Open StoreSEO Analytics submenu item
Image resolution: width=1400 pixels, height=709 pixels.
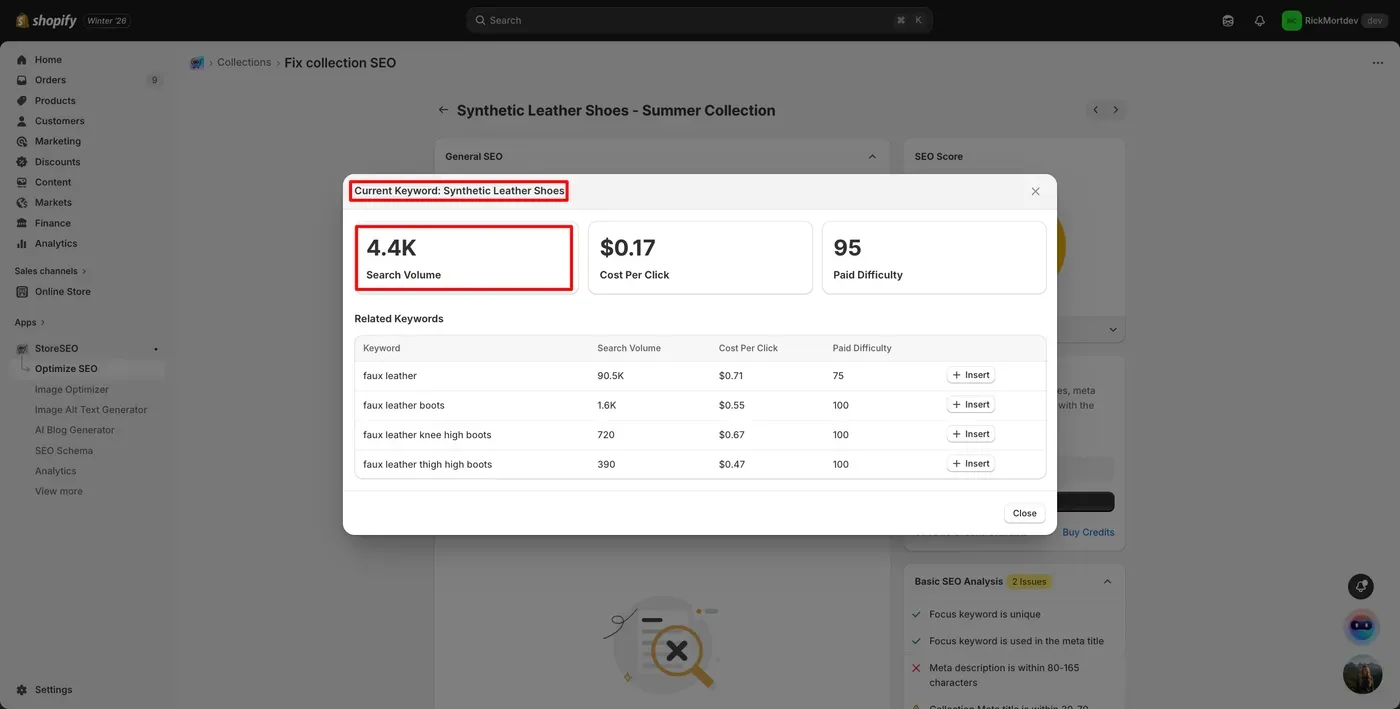pyautogui.click(x=56, y=471)
